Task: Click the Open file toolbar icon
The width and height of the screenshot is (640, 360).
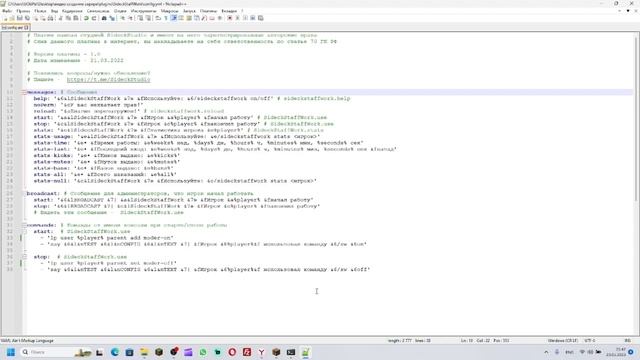Action: [12, 18]
